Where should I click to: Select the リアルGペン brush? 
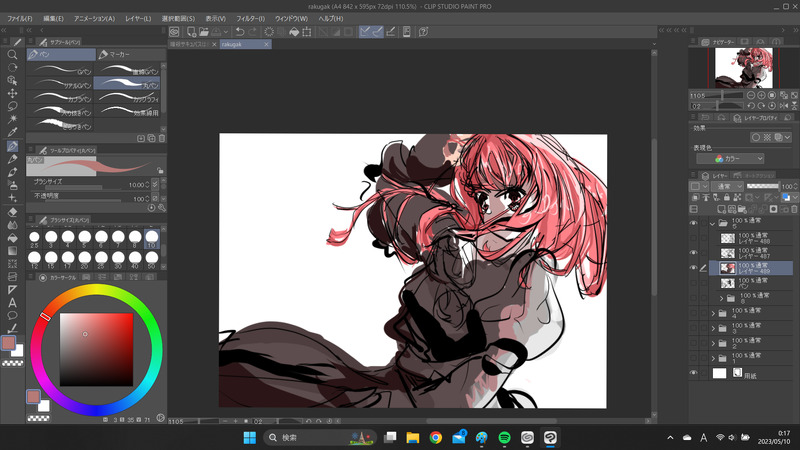(x=60, y=84)
